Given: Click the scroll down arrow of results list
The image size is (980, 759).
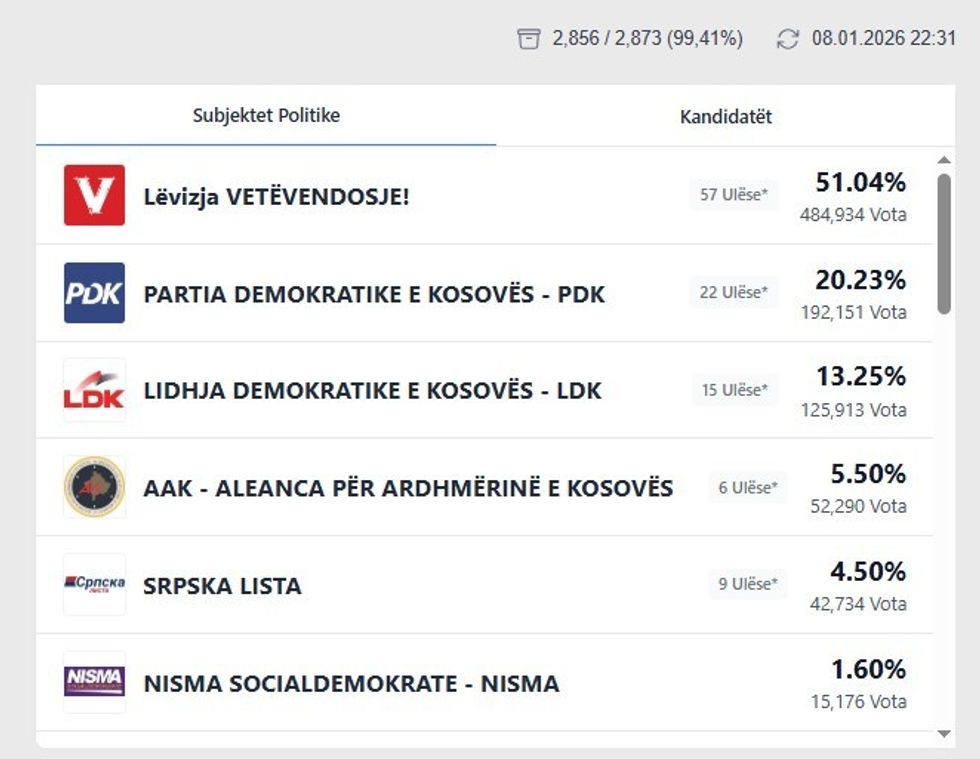Looking at the screenshot, I should click(944, 734).
